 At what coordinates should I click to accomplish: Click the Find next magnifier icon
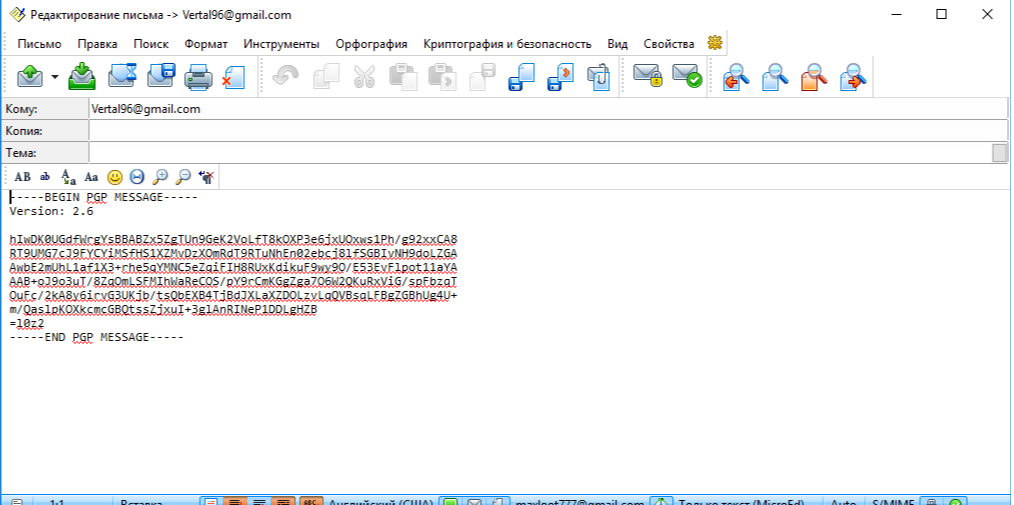[x=853, y=76]
